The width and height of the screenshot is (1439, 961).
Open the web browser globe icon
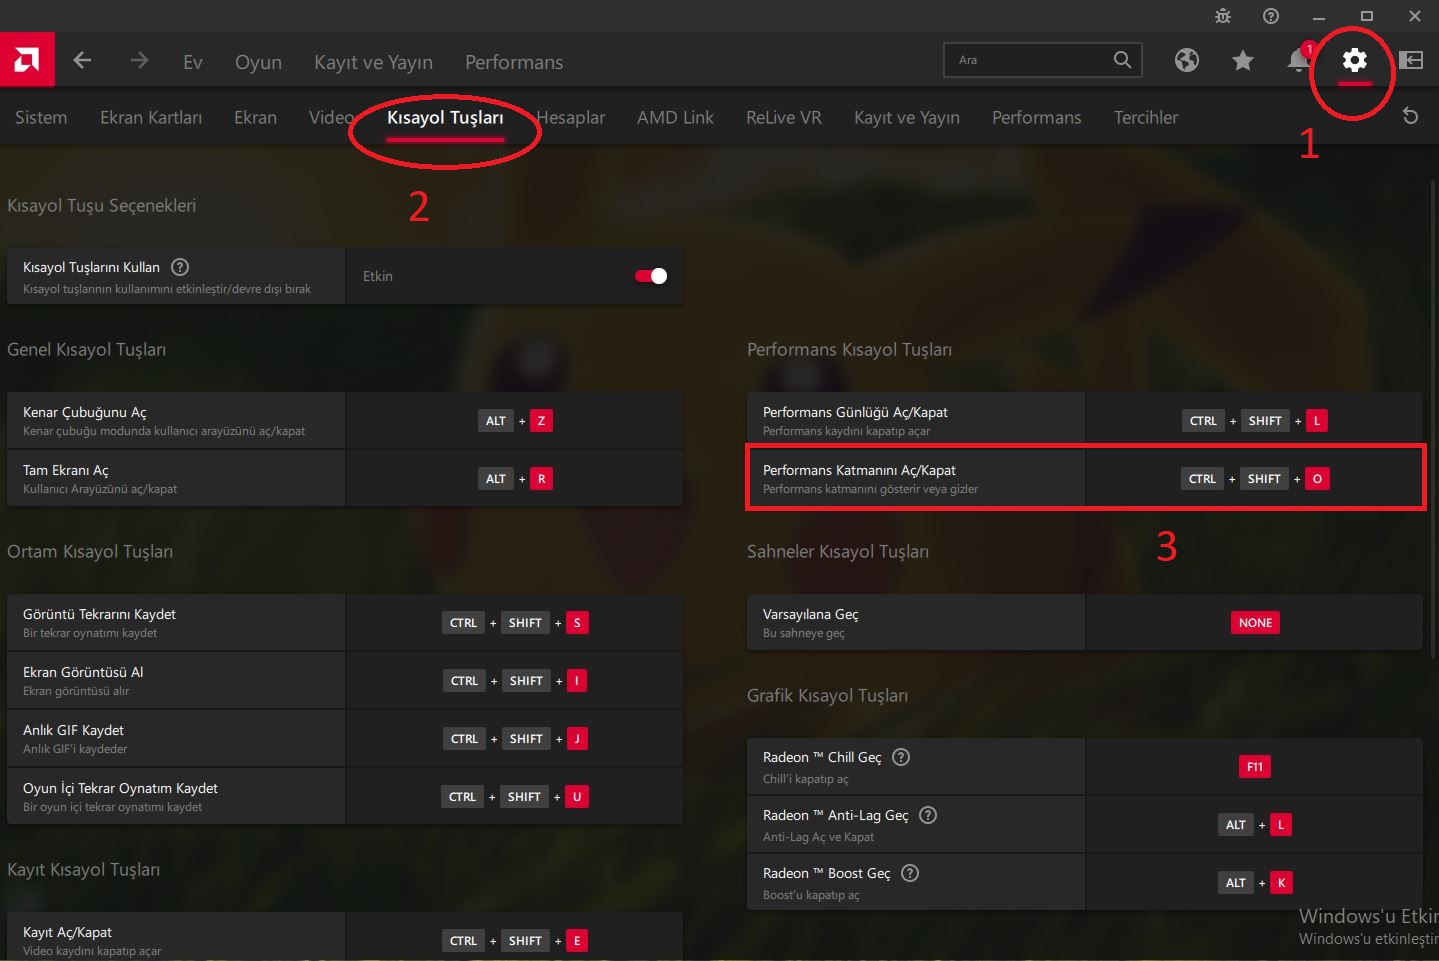1187,61
